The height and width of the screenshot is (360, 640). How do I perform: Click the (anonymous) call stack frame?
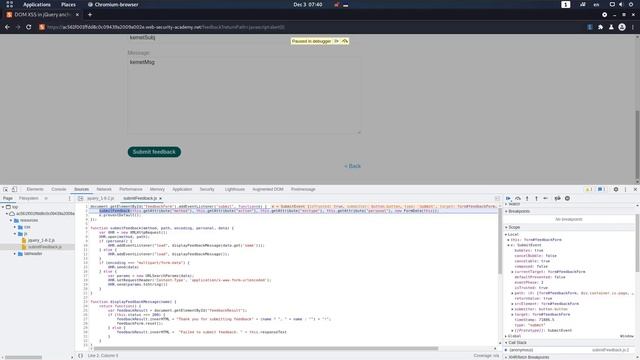point(521,350)
